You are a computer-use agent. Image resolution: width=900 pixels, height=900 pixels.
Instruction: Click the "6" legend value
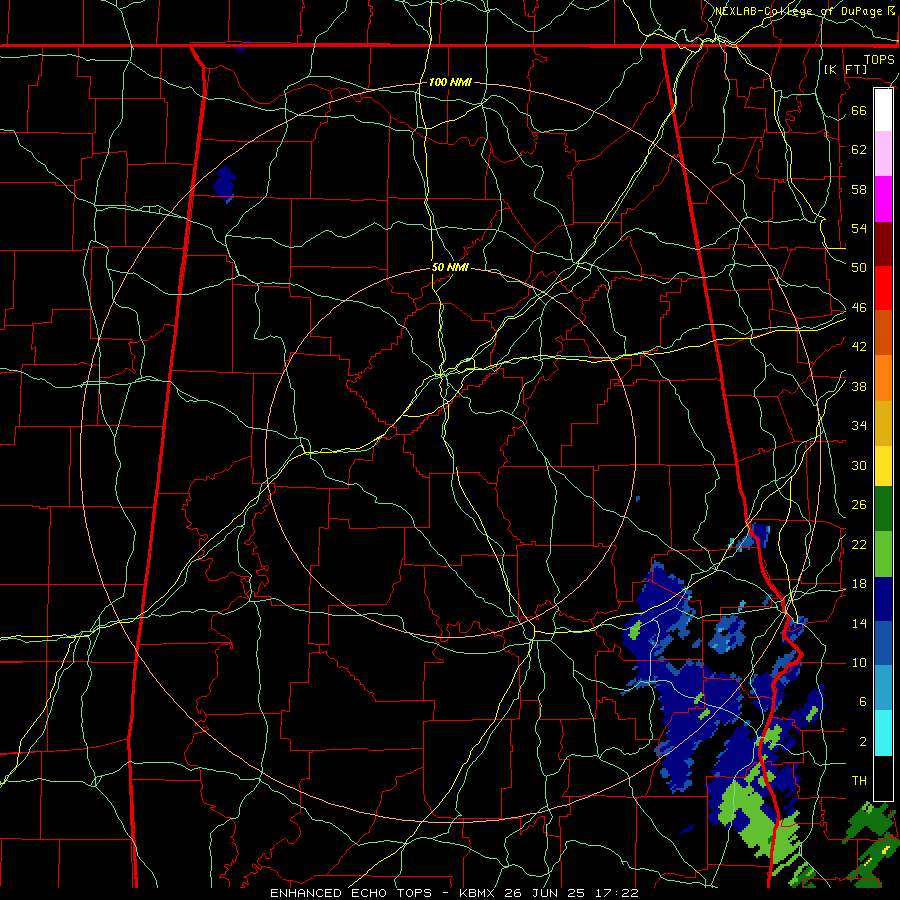point(863,701)
